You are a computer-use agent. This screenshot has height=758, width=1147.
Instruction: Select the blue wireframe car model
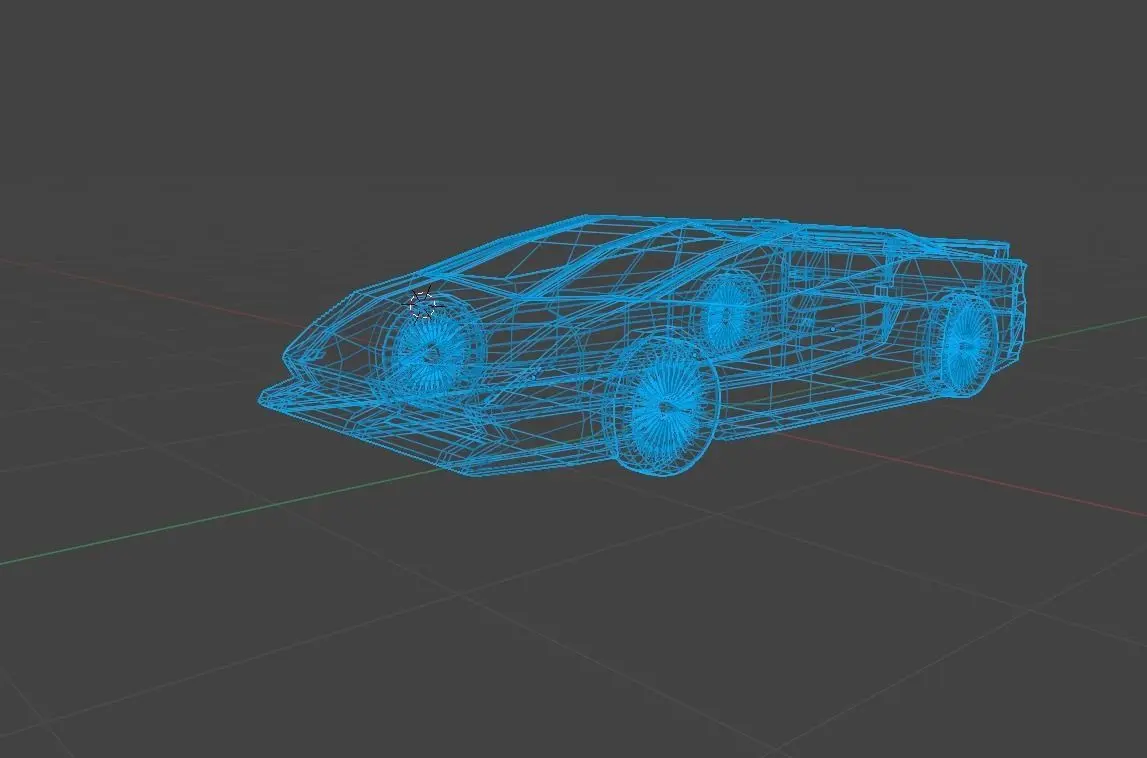(644, 345)
